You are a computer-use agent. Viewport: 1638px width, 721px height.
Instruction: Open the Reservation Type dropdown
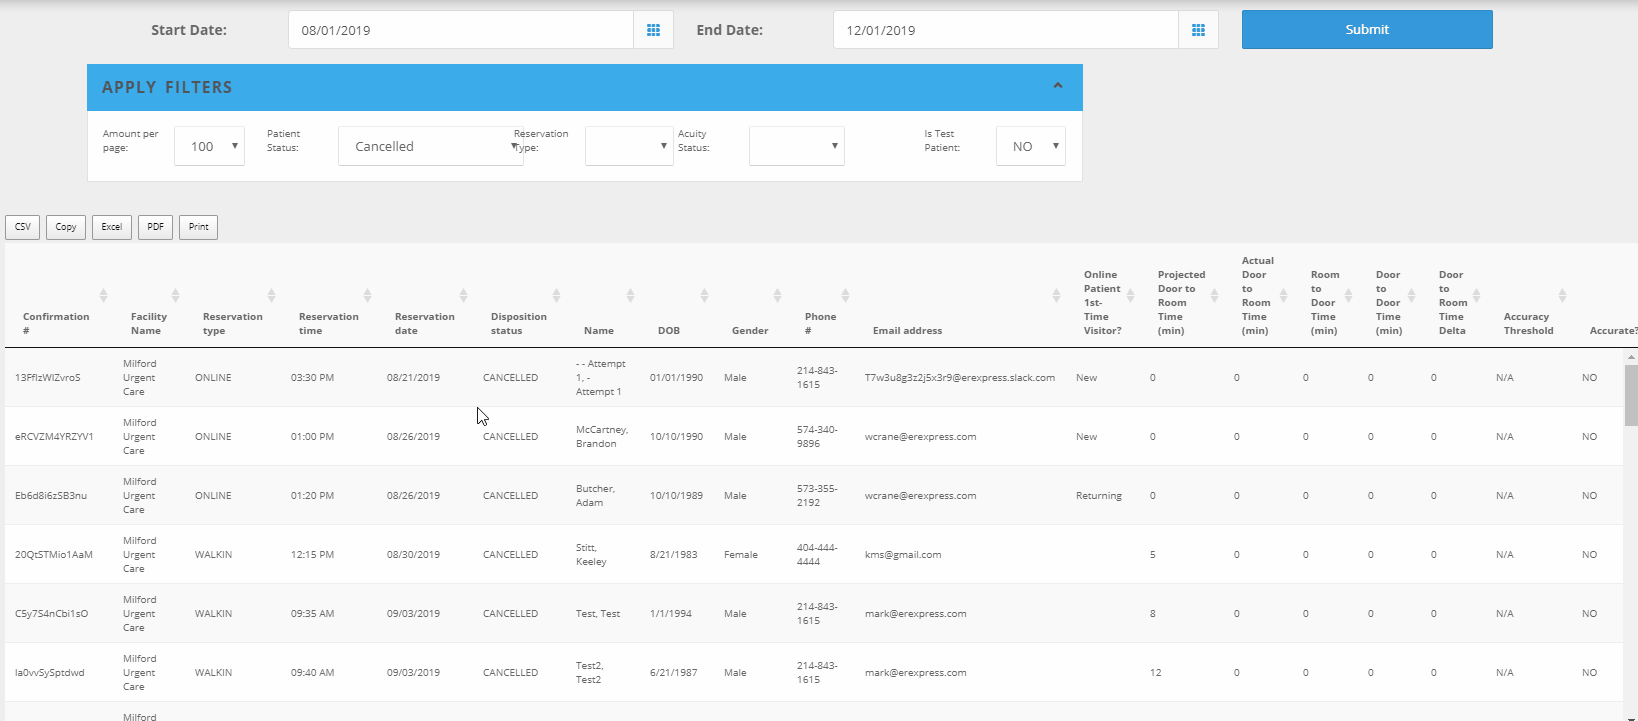tap(629, 146)
